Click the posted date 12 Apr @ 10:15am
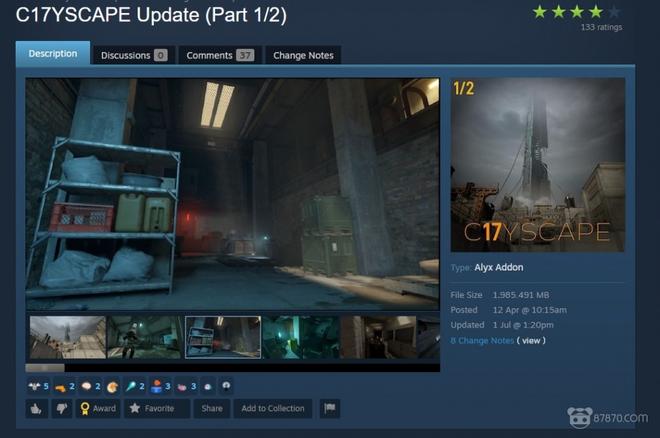 tap(530, 310)
